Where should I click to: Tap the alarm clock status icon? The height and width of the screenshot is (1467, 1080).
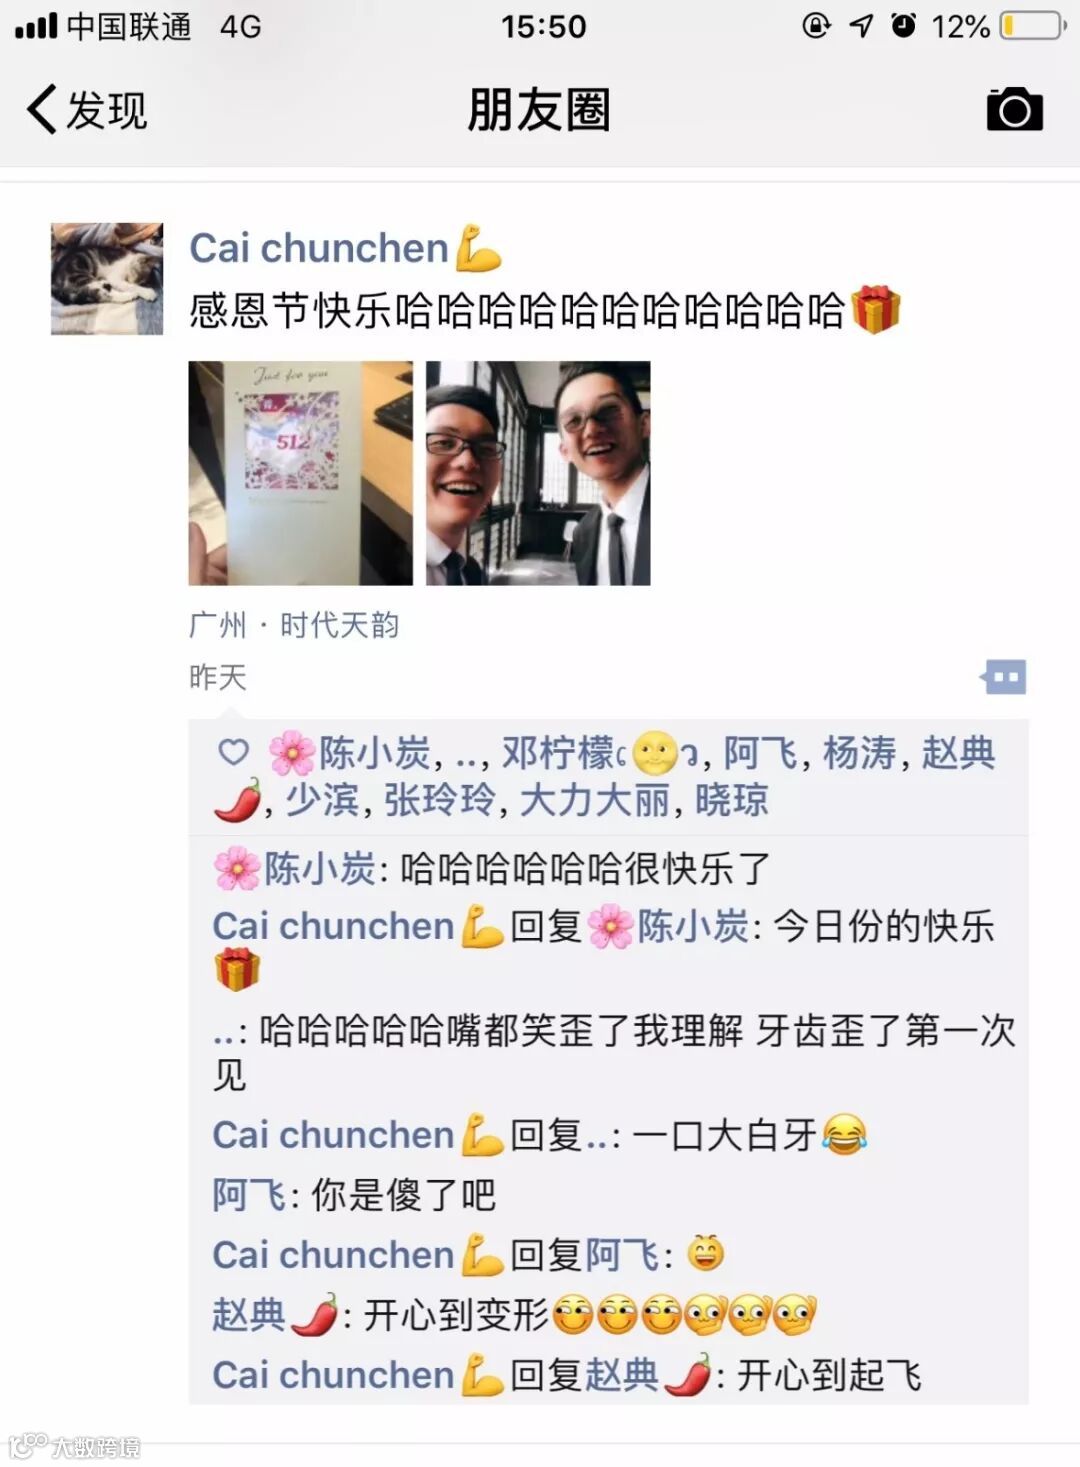point(904,25)
